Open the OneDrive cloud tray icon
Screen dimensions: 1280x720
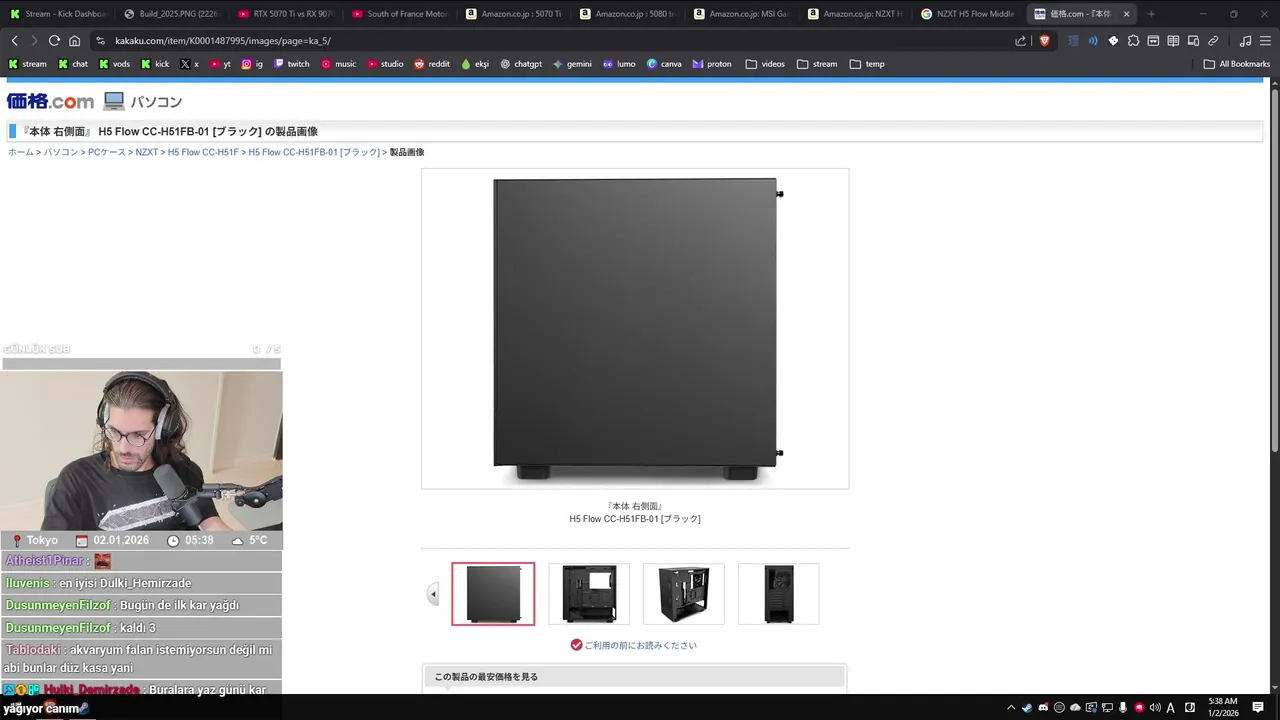pyautogui.click(x=1075, y=707)
